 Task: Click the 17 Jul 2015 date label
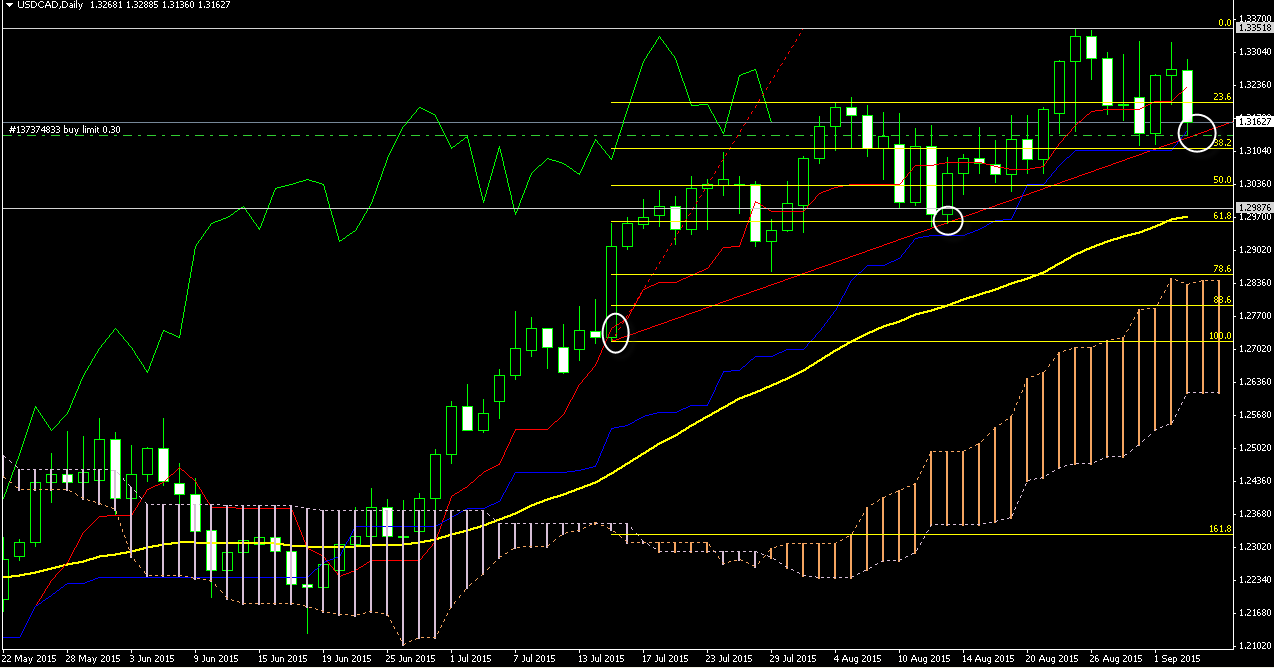click(x=664, y=660)
